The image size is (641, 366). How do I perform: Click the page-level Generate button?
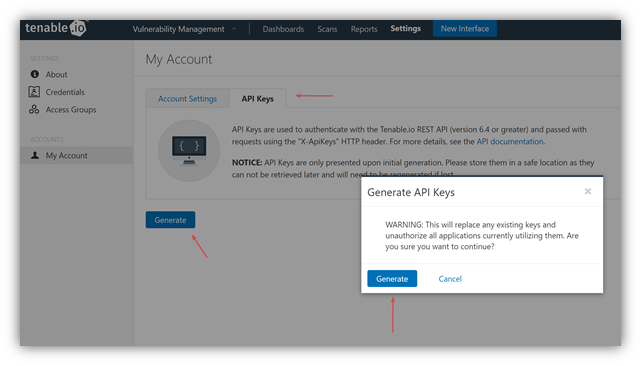click(x=170, y=220)
